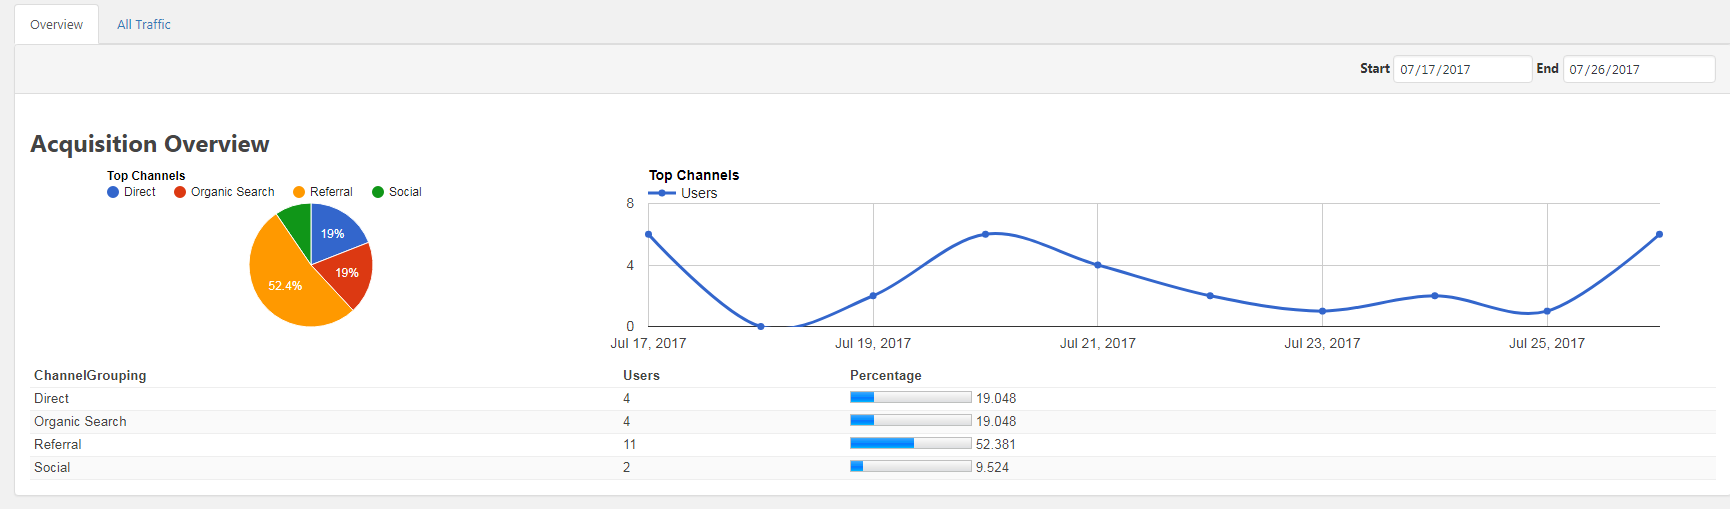The width and height of the screenshot is (1730, 509).
Task: Click the Percentage column header
Action: 885,375
